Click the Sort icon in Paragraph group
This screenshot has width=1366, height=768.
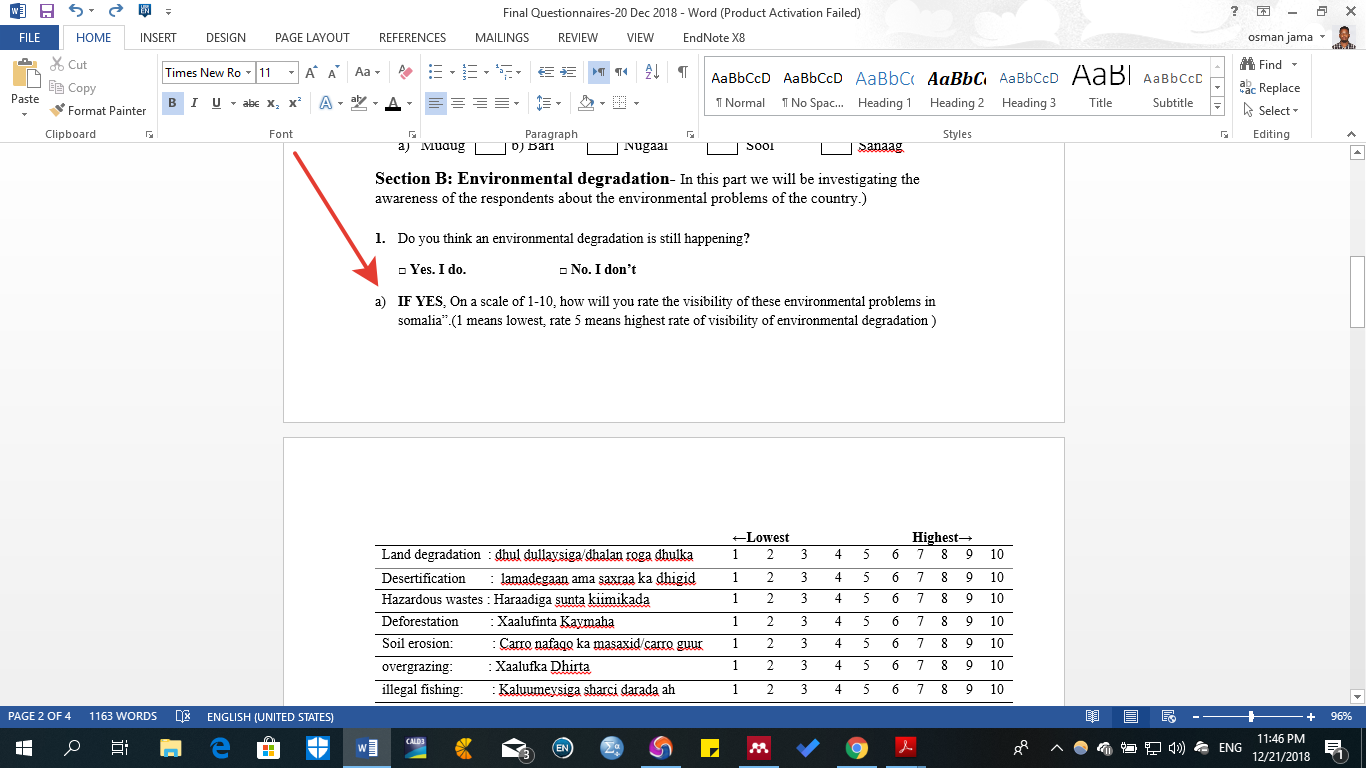(652, 72)
